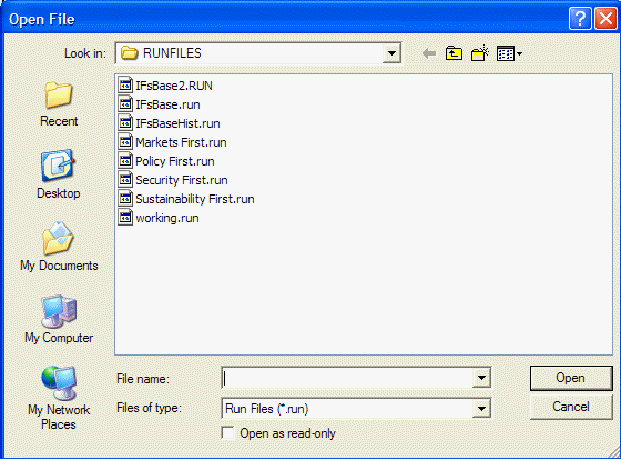Select the IFsBase2.RUN file
Viewport: 621px width, 459px height.
click(173, 85)
